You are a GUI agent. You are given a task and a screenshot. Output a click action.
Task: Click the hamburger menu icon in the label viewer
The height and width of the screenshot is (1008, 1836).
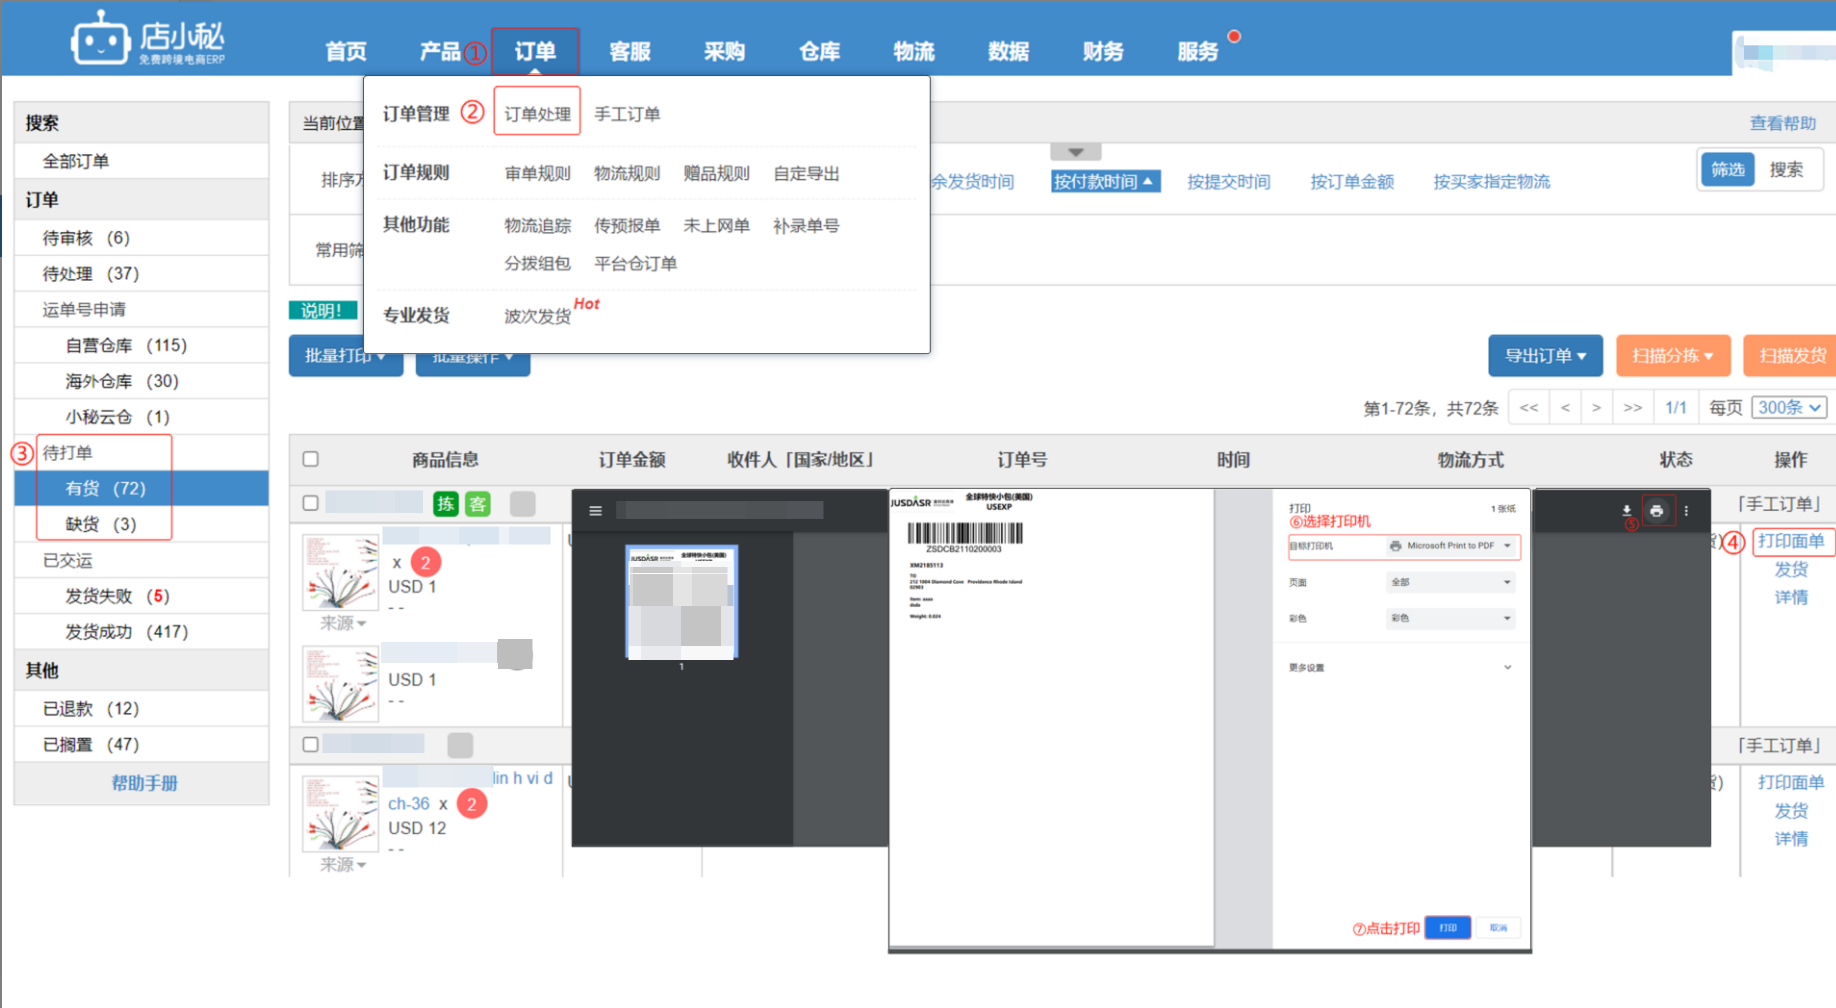point(595,510)
